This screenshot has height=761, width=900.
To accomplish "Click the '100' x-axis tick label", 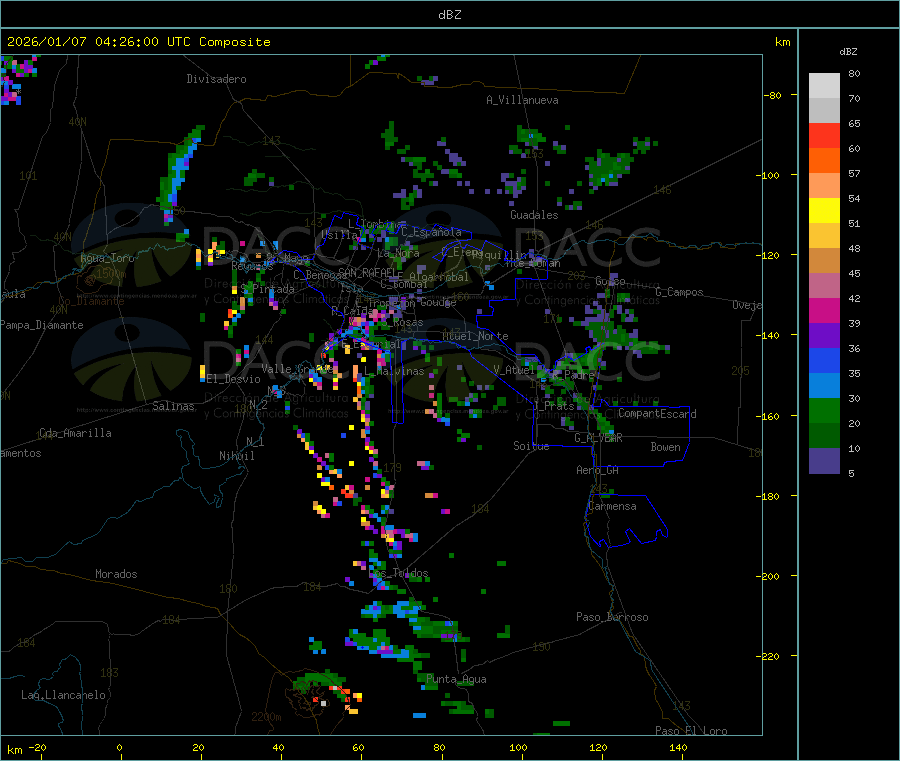I will click(518, 748).
